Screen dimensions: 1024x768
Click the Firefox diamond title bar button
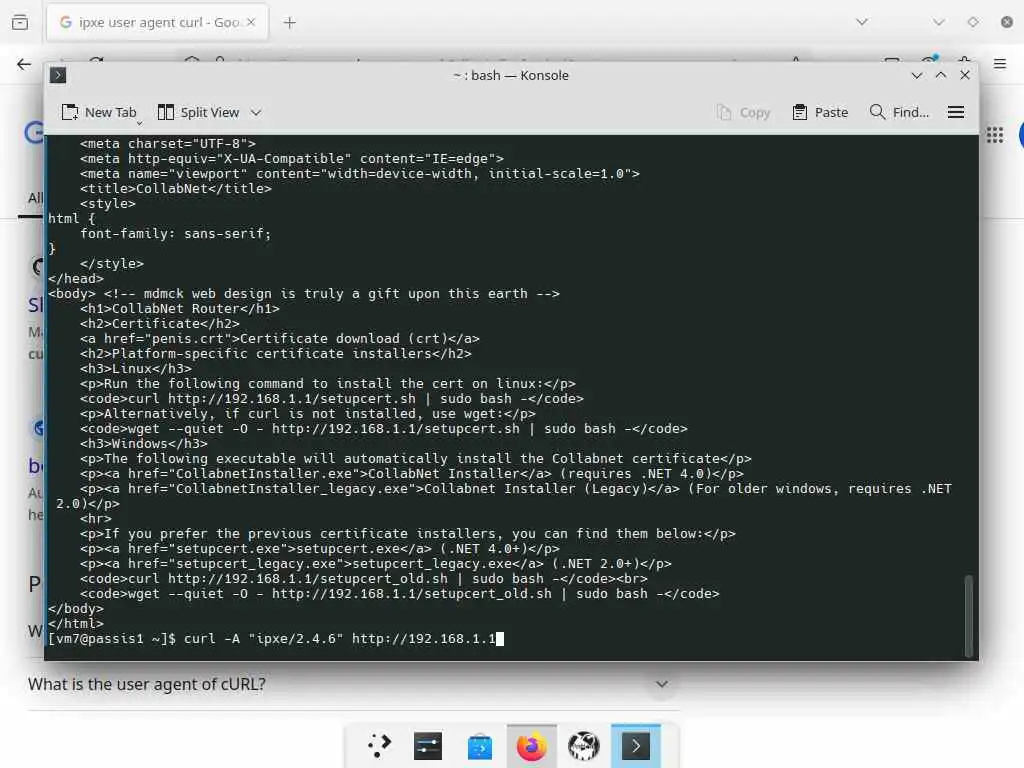(973, 22)
